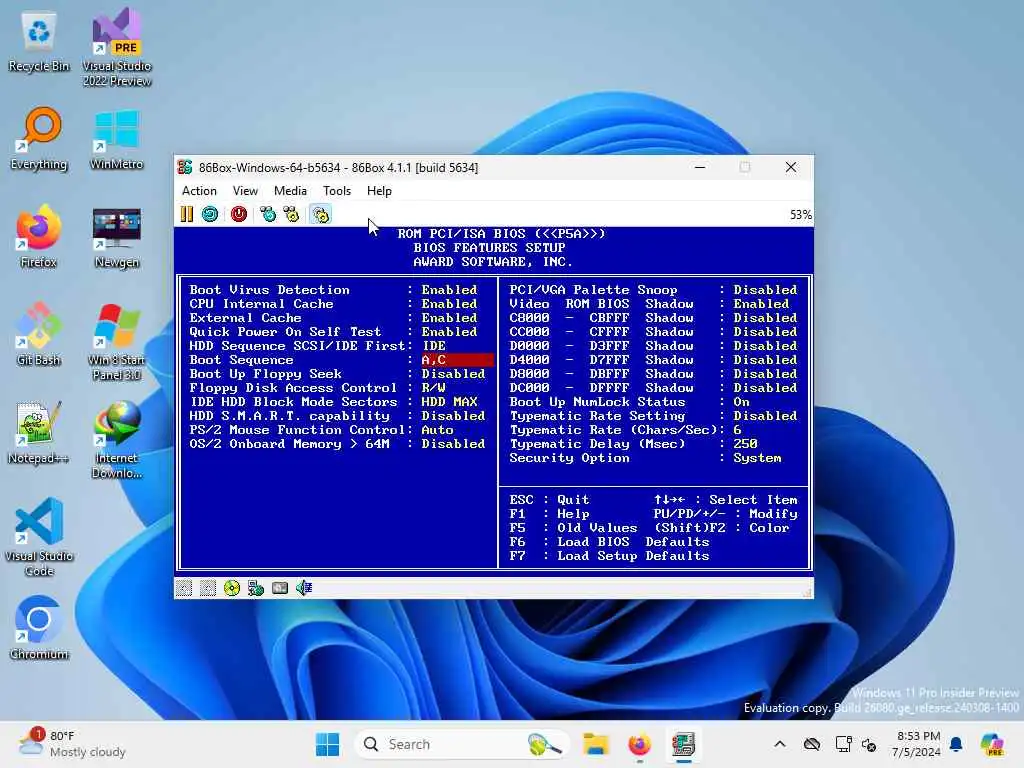Click the red ACPI shutdown power icon
This screenshot has height=768, width=1024.
(239, 214)
